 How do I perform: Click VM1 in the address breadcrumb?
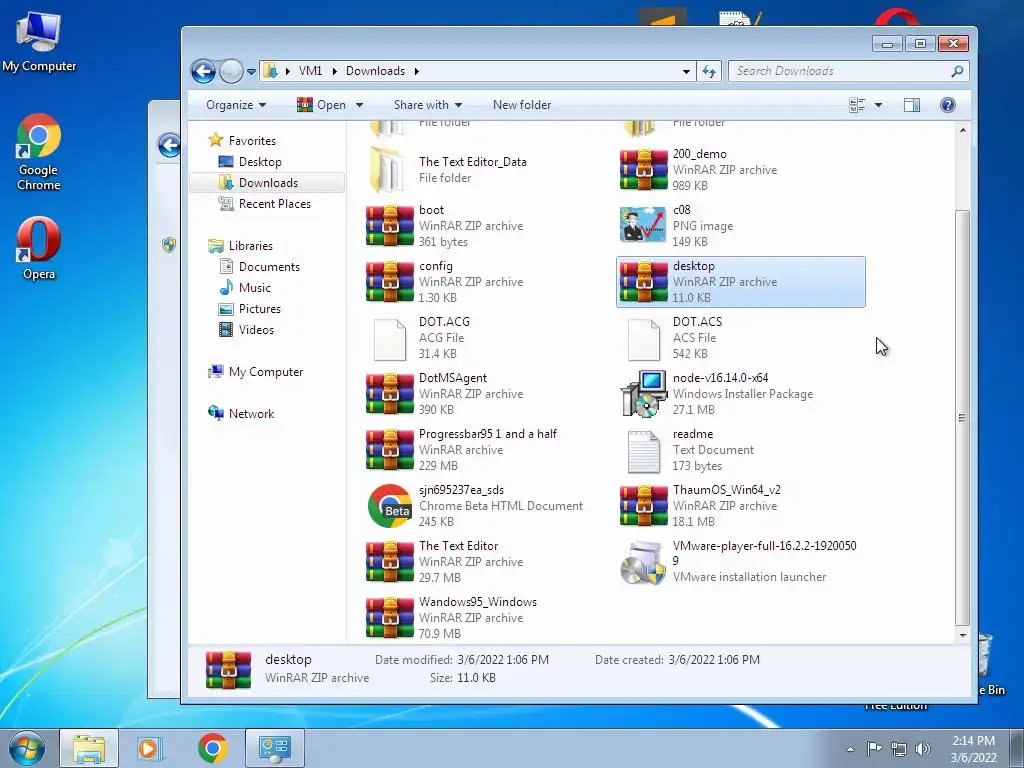pyautogui.click(x=310, y=71)
